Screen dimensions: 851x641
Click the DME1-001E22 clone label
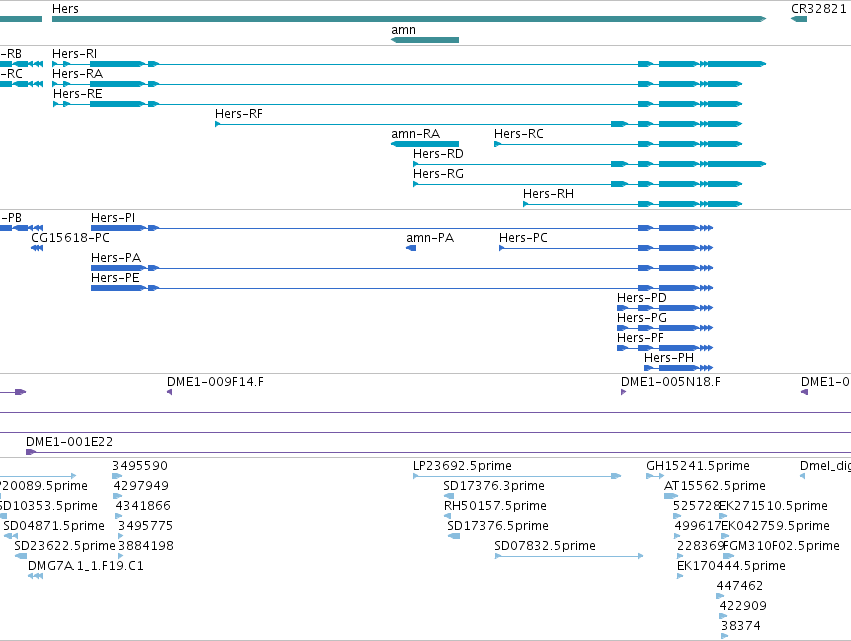point(69,442)
